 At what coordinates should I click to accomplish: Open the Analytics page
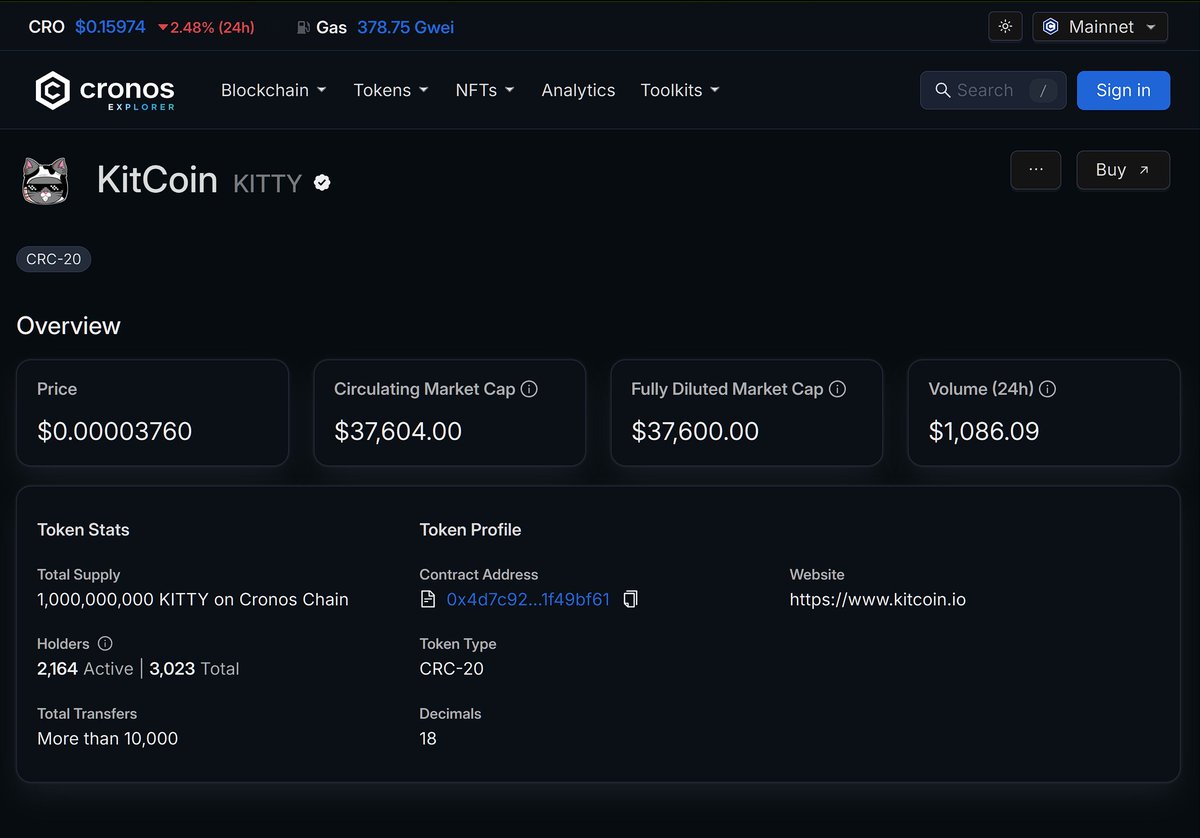pos(578,90)
